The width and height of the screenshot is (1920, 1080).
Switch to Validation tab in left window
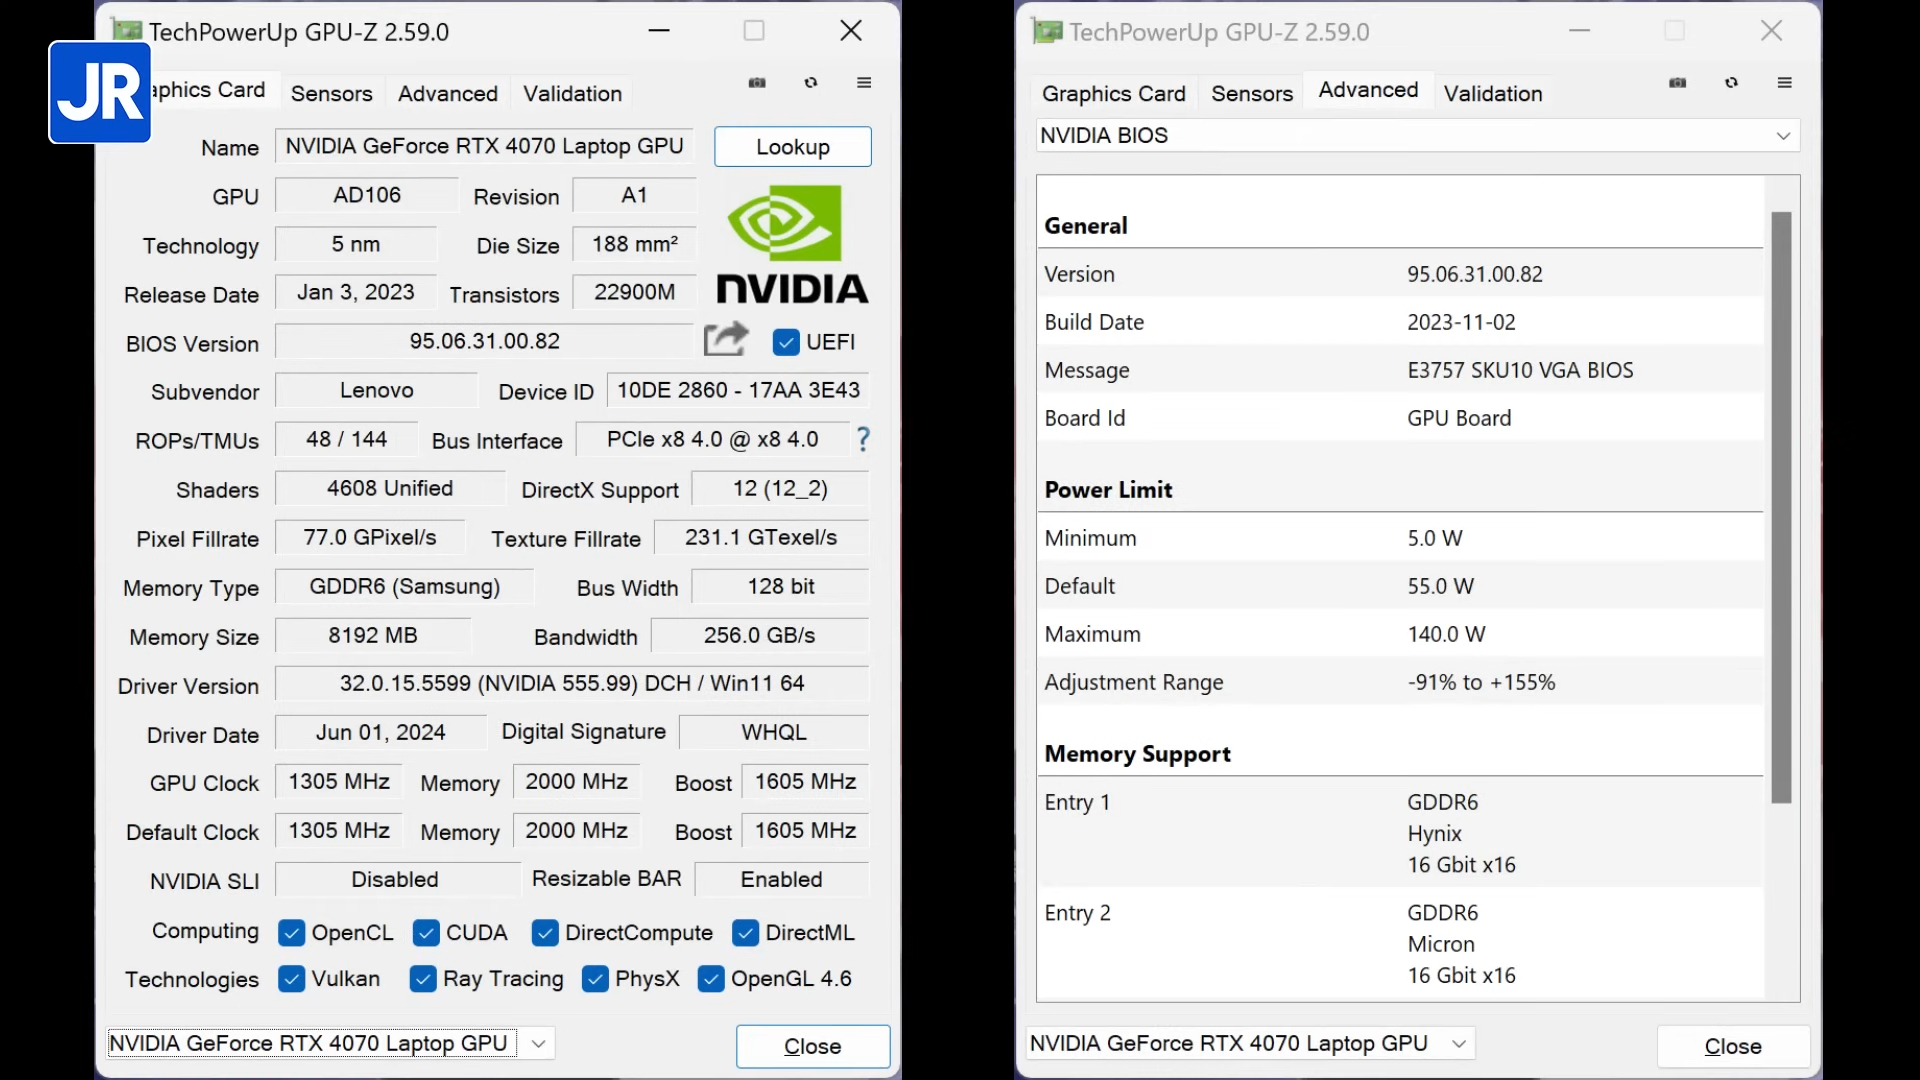572,93
